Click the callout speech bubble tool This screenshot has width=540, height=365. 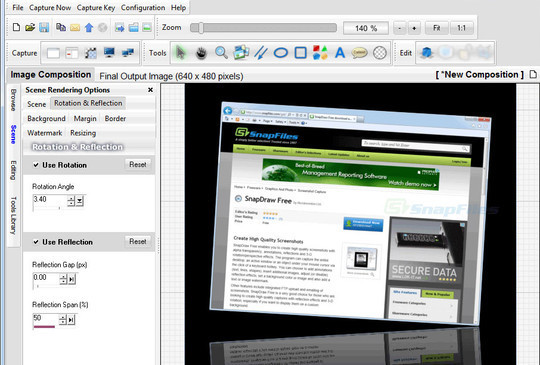pyautogui.click(x=360, y=53)
